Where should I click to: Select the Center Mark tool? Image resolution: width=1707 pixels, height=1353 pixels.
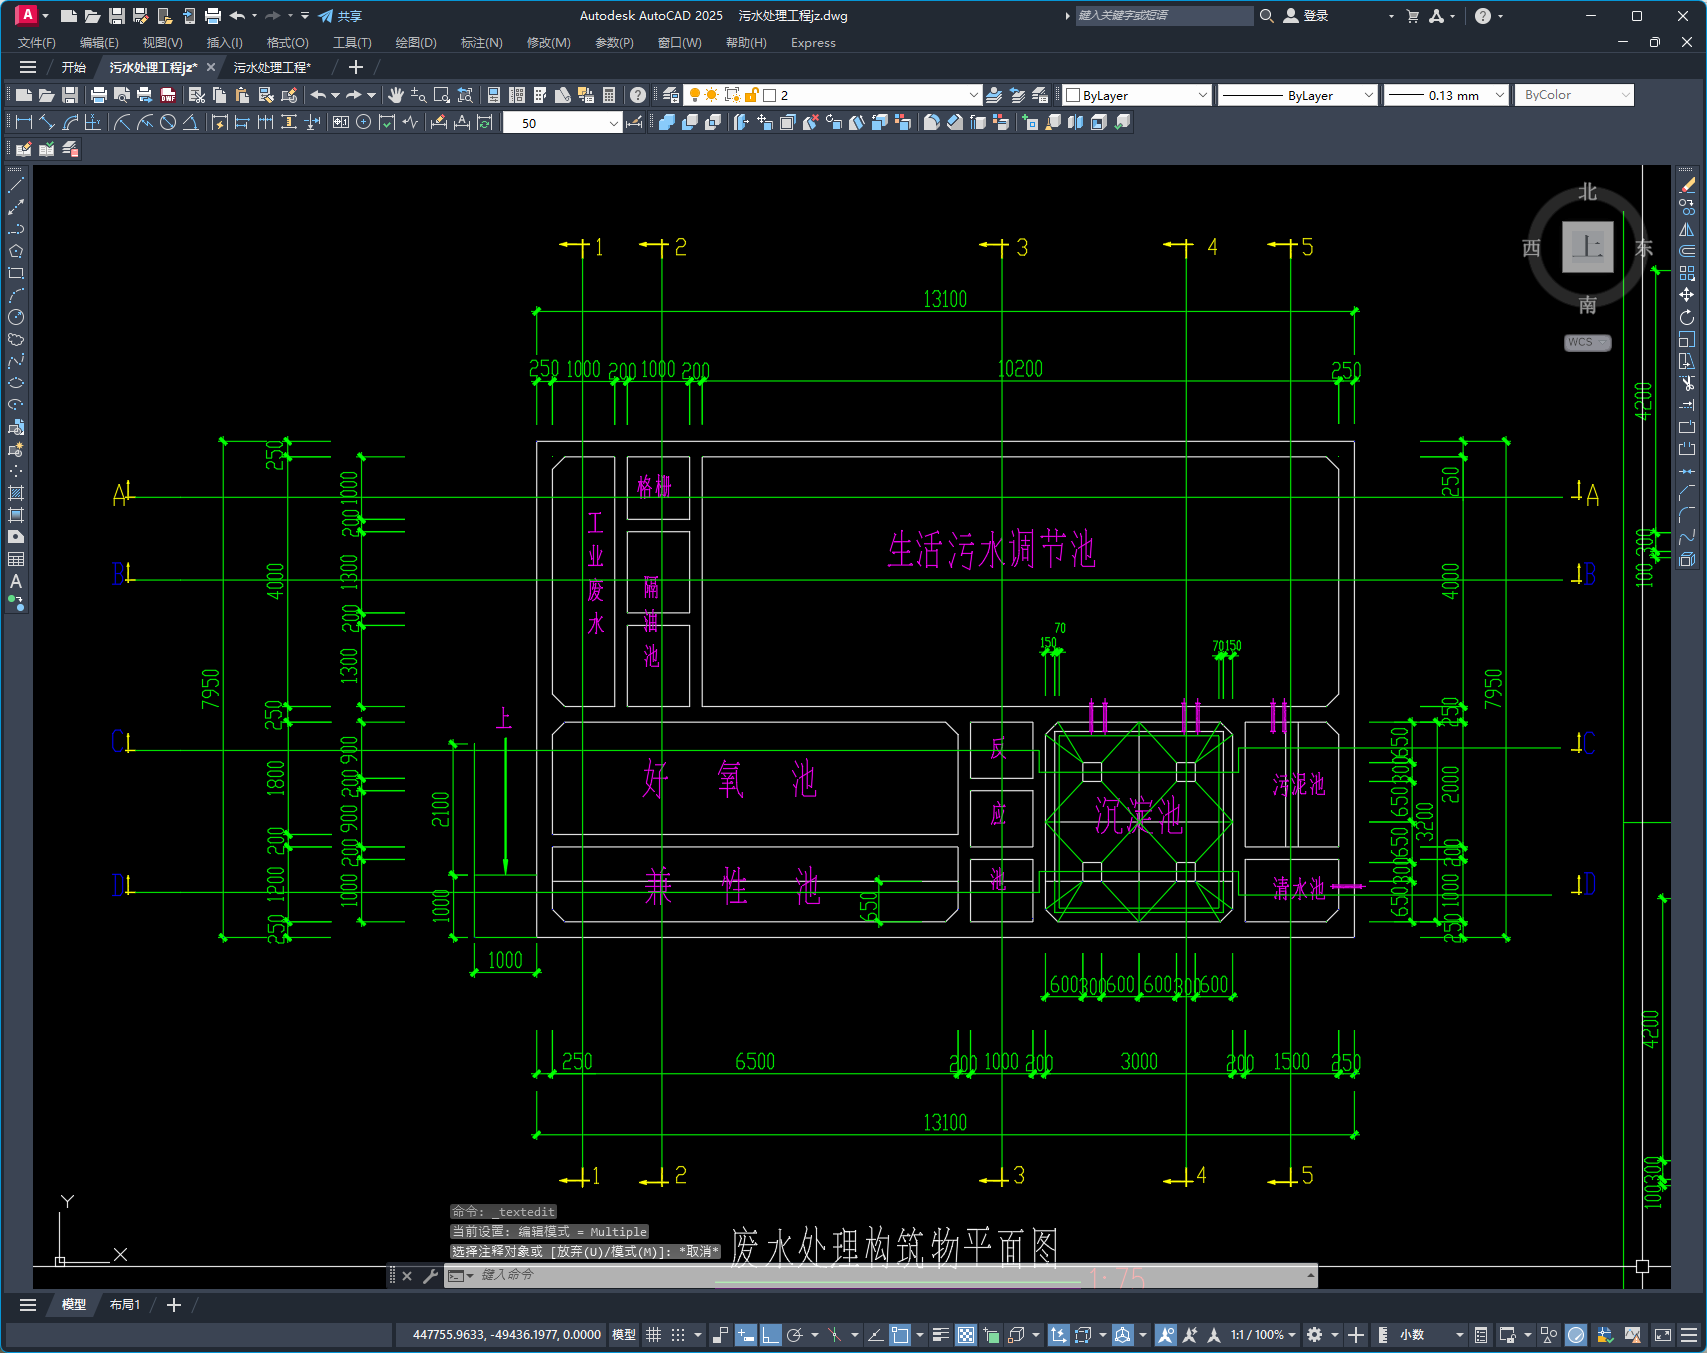coord(364,122)
